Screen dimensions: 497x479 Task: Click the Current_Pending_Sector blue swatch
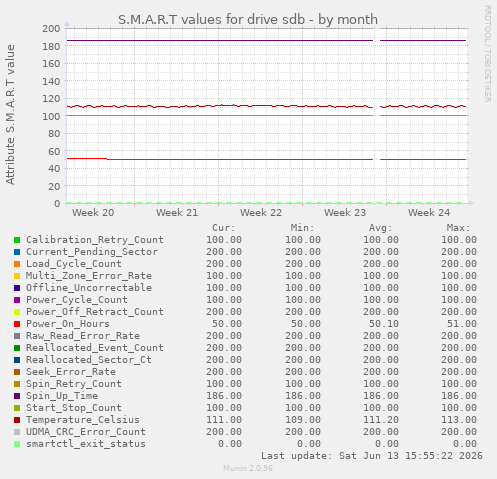click(x=17, y=252)
